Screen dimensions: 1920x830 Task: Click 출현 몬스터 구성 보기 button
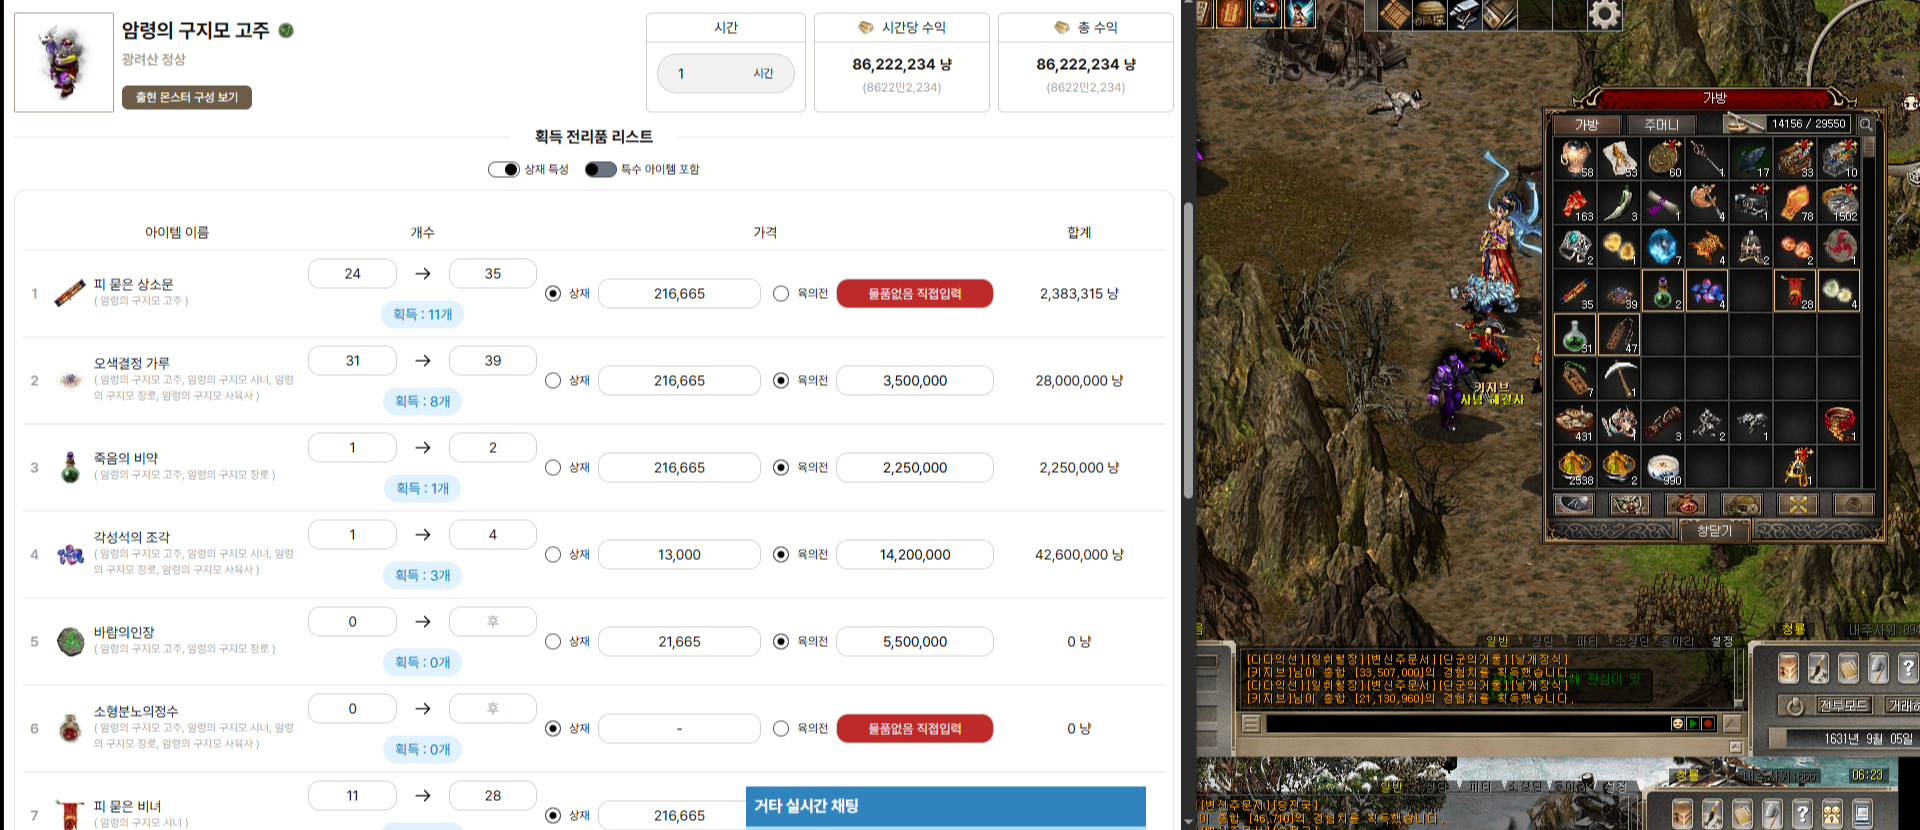tap(187, 97)
